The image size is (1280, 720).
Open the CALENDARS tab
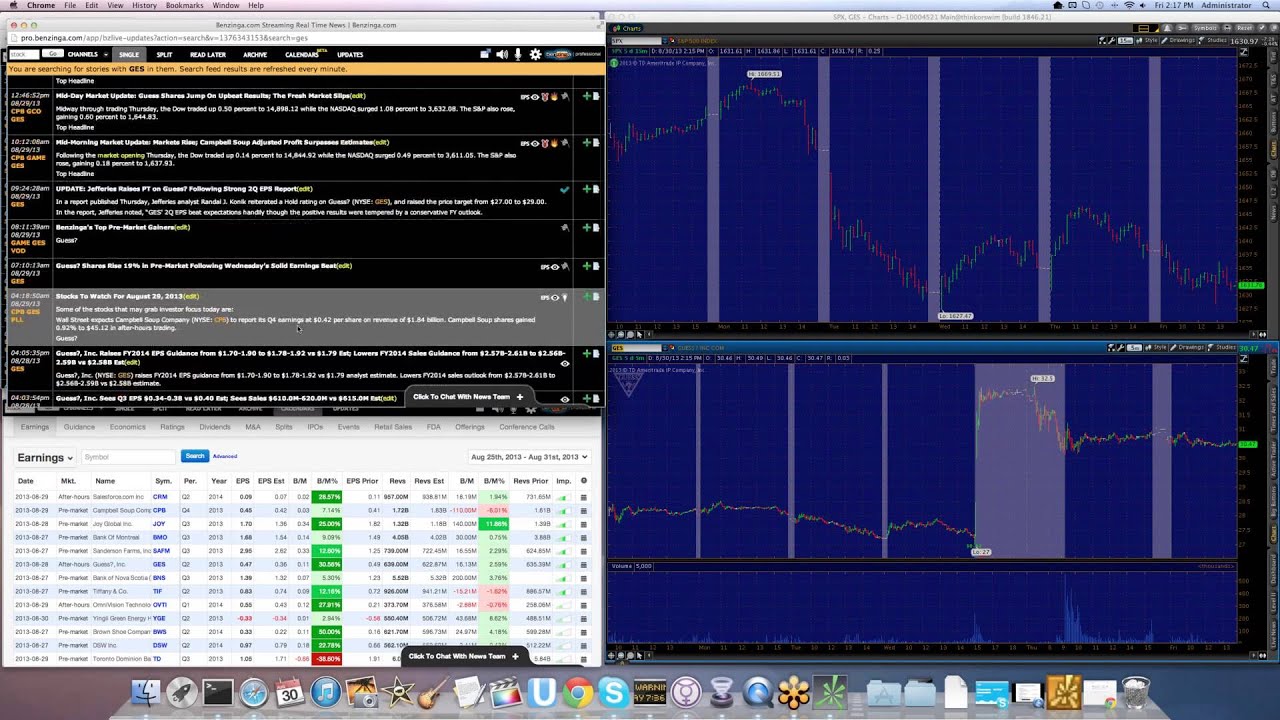[x=303, y=54]
